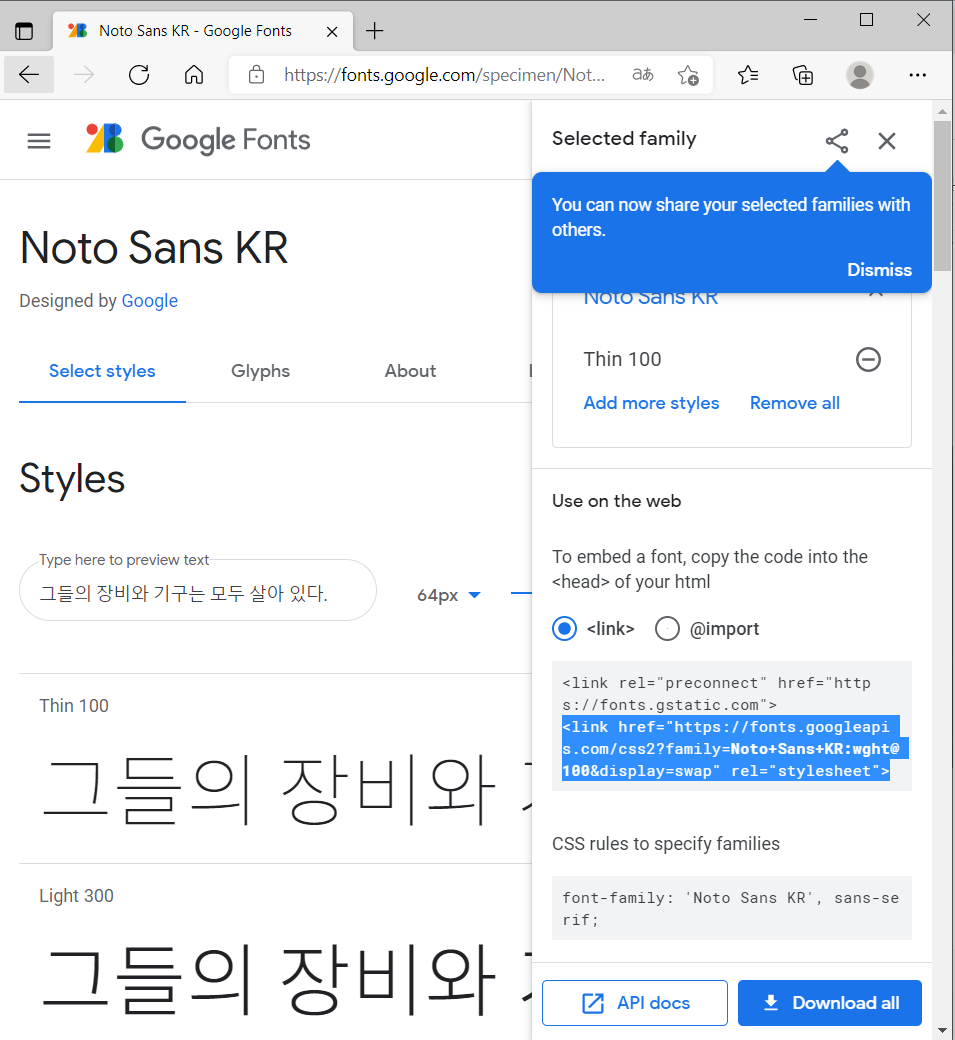Add this page to favorites

(x=688, y=75)
